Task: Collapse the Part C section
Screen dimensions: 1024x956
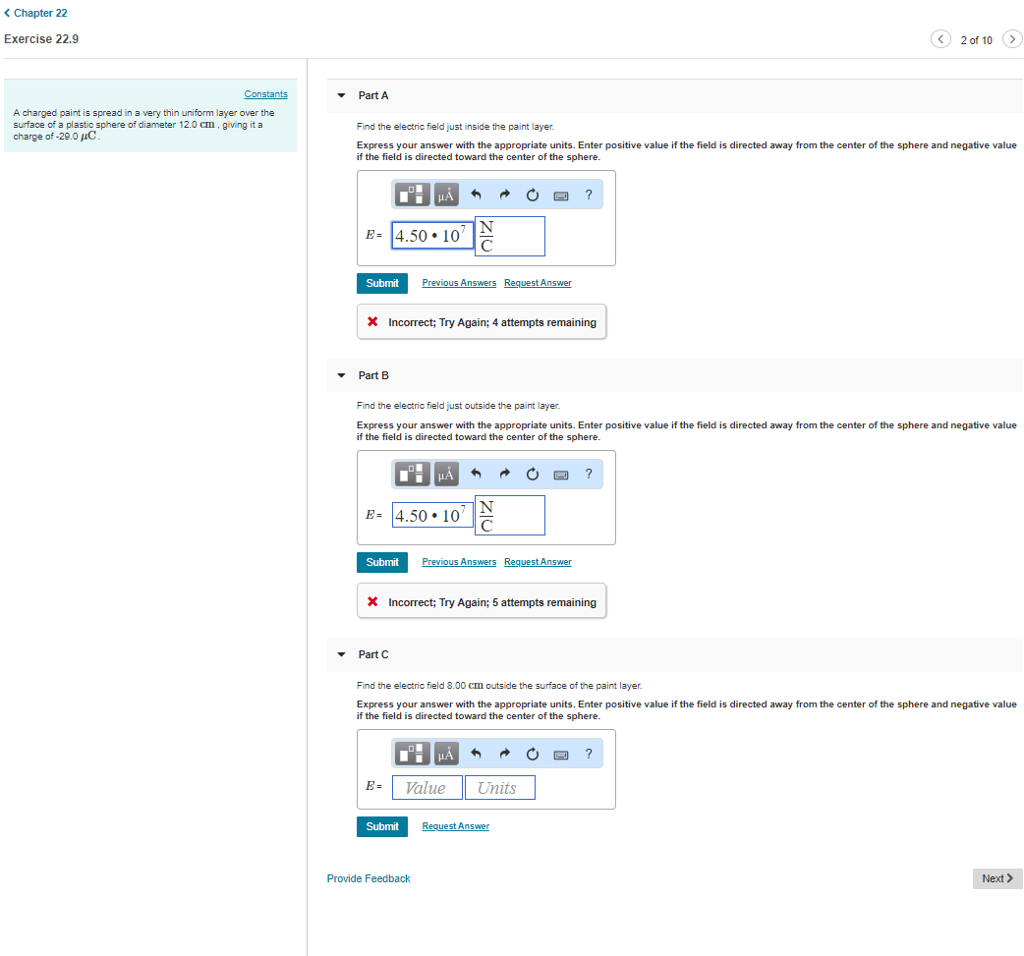Action: pos(341,654)
